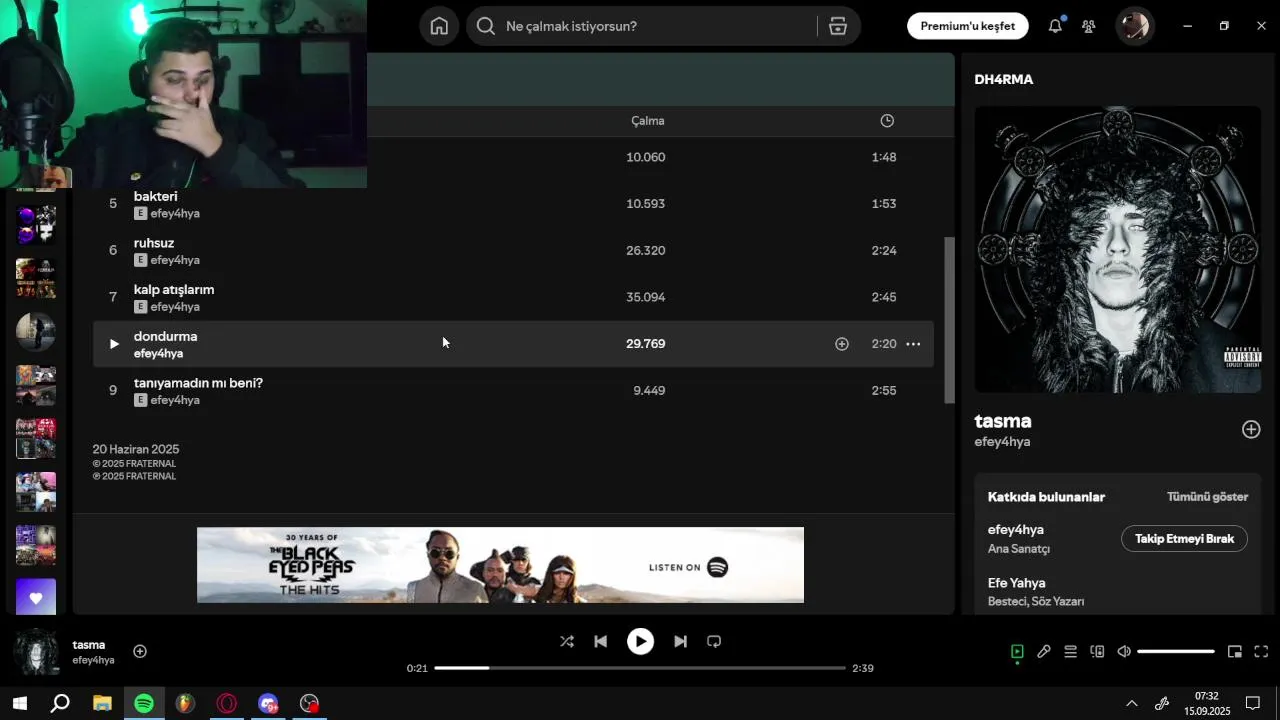Toggle shuffle playback
Image resolution: width=1280 pixels, height=720 pixels.
[567, 642]
